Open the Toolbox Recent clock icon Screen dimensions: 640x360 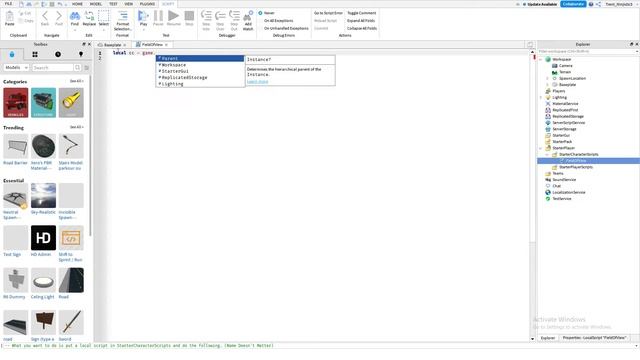pos(58,54)
